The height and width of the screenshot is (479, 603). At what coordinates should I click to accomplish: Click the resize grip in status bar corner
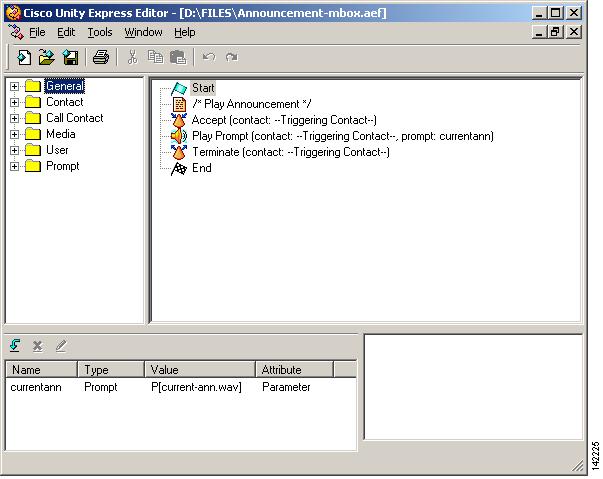pos(577,466)
